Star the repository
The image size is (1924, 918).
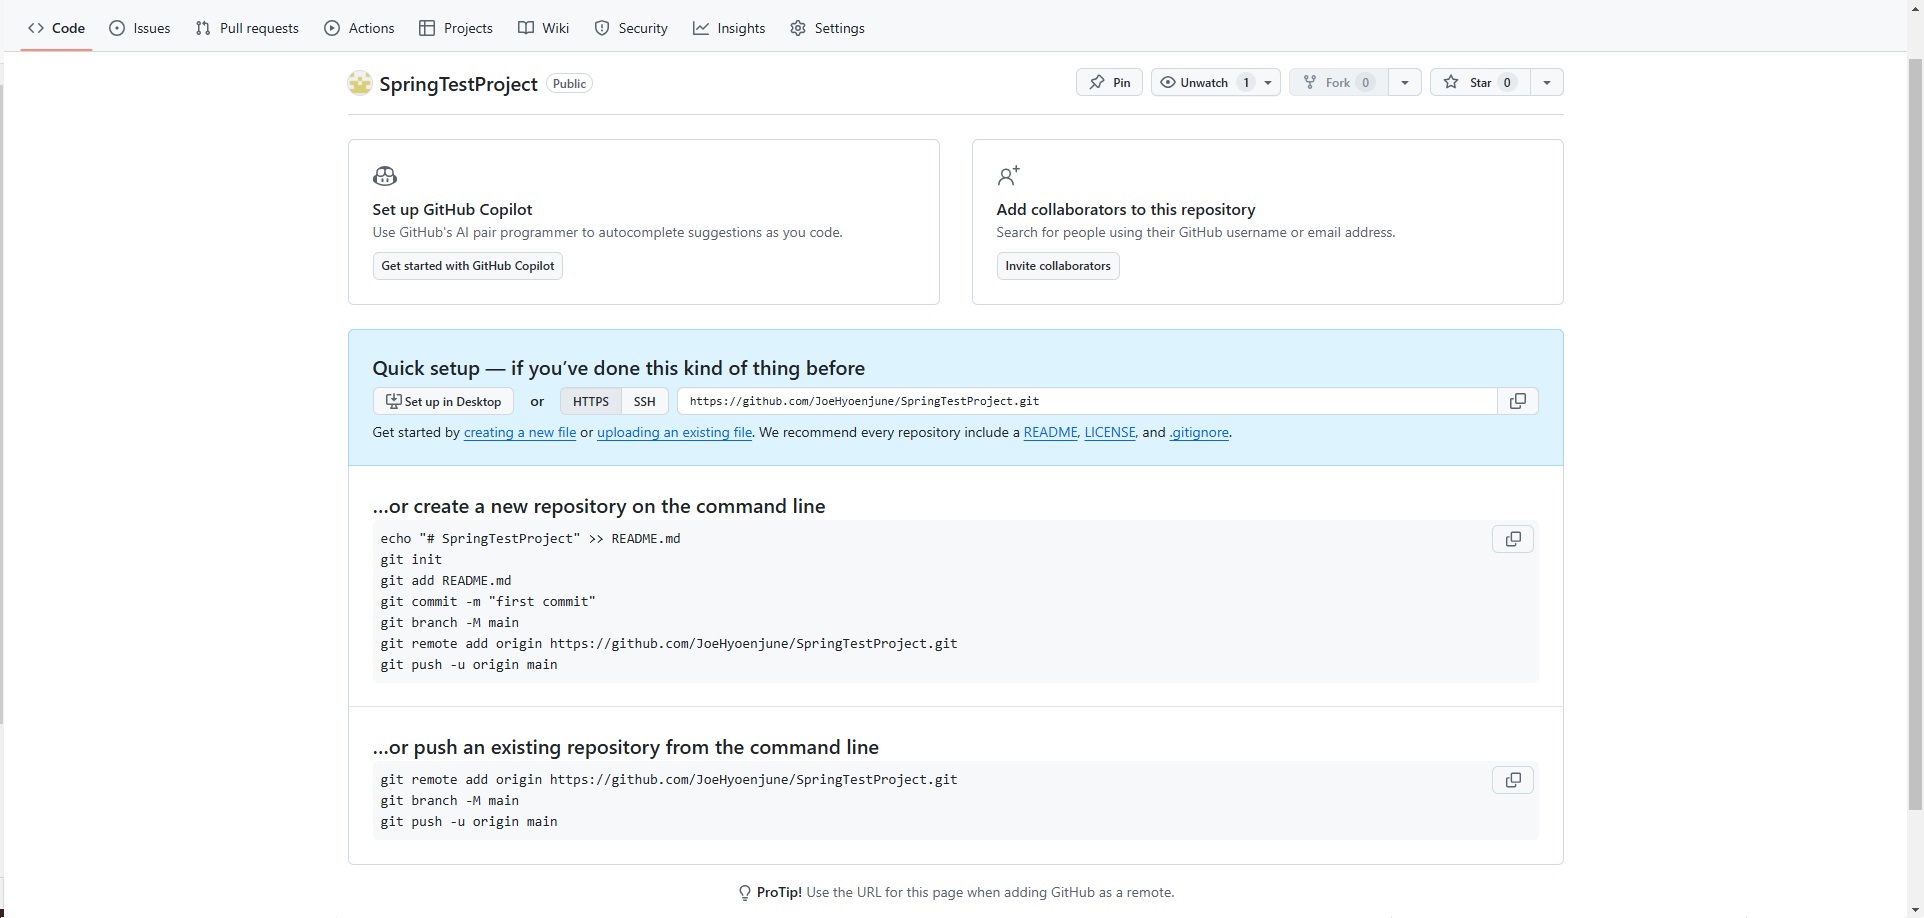point(1480,82)
